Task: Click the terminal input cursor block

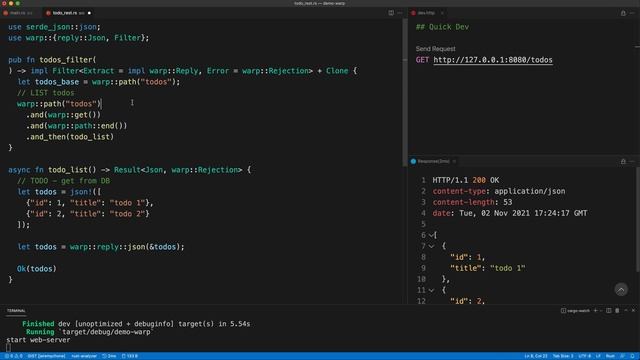Action: click(x=8, y=347)
